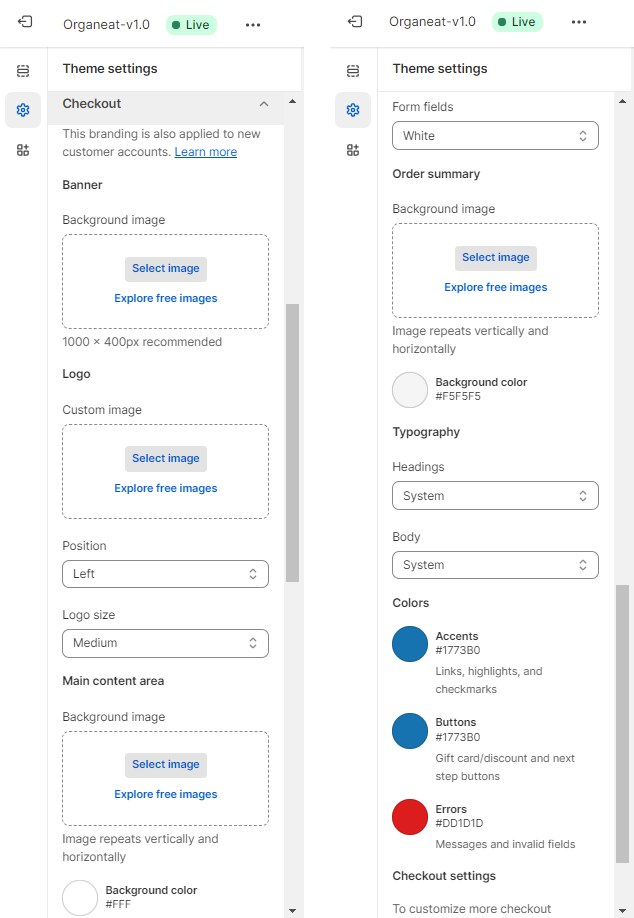Viewport: 634px width, 918px height.
Task: Click the Colors heading
Action: (410, 603)
